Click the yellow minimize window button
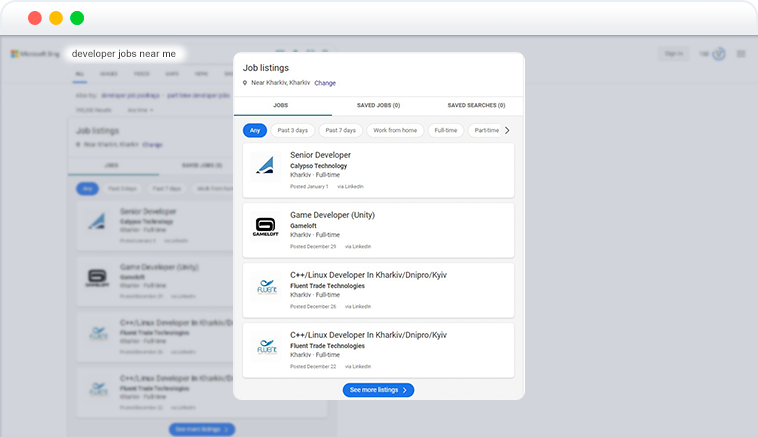 (56, 18)
